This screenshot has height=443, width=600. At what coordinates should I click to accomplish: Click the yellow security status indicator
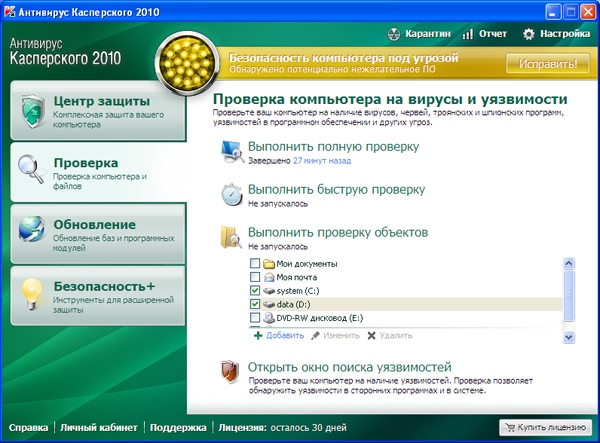coord(187,63)
